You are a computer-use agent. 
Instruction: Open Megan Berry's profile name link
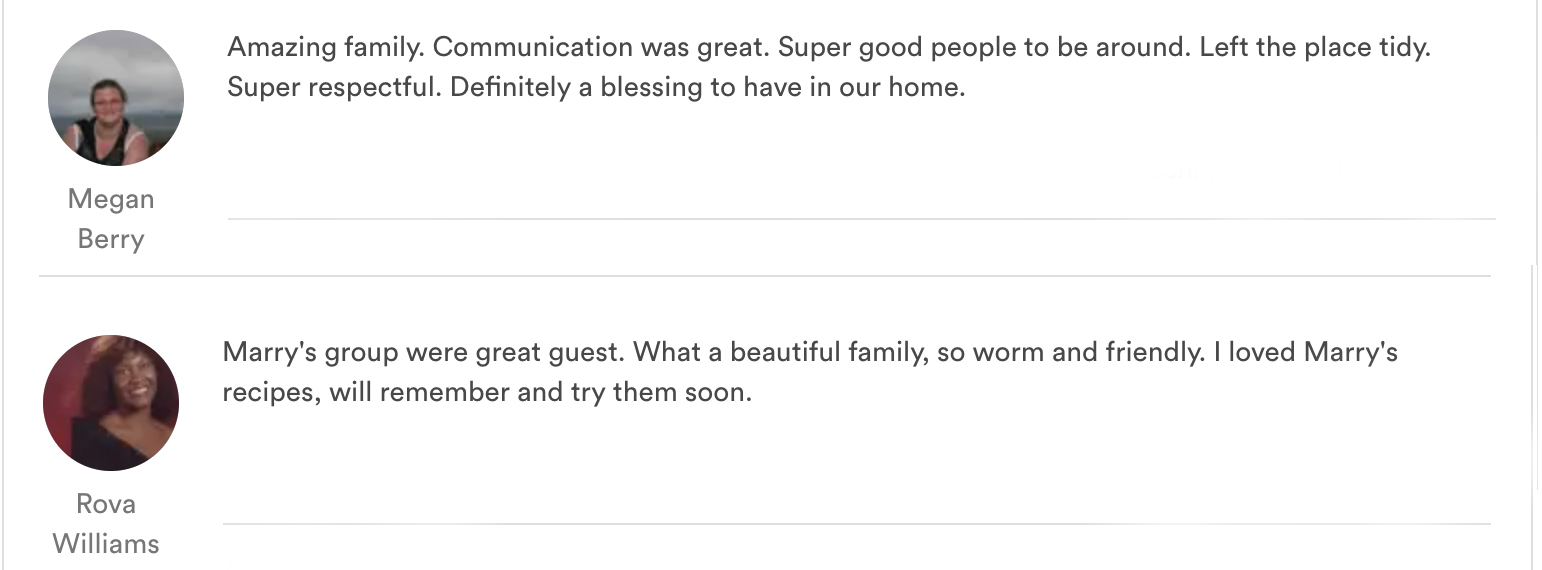[111, 219]
